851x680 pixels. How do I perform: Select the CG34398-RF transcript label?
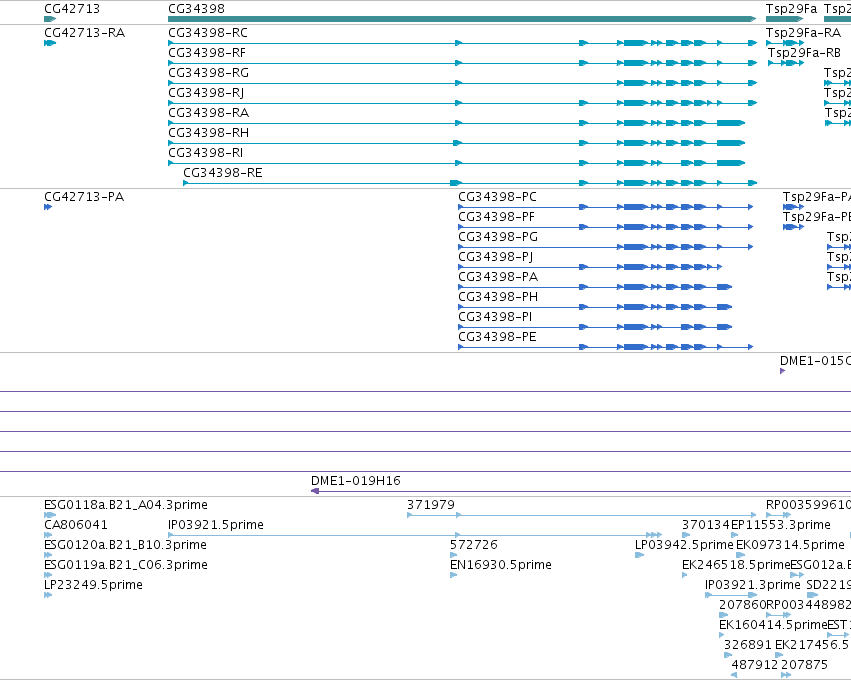(x=207, y=53)
